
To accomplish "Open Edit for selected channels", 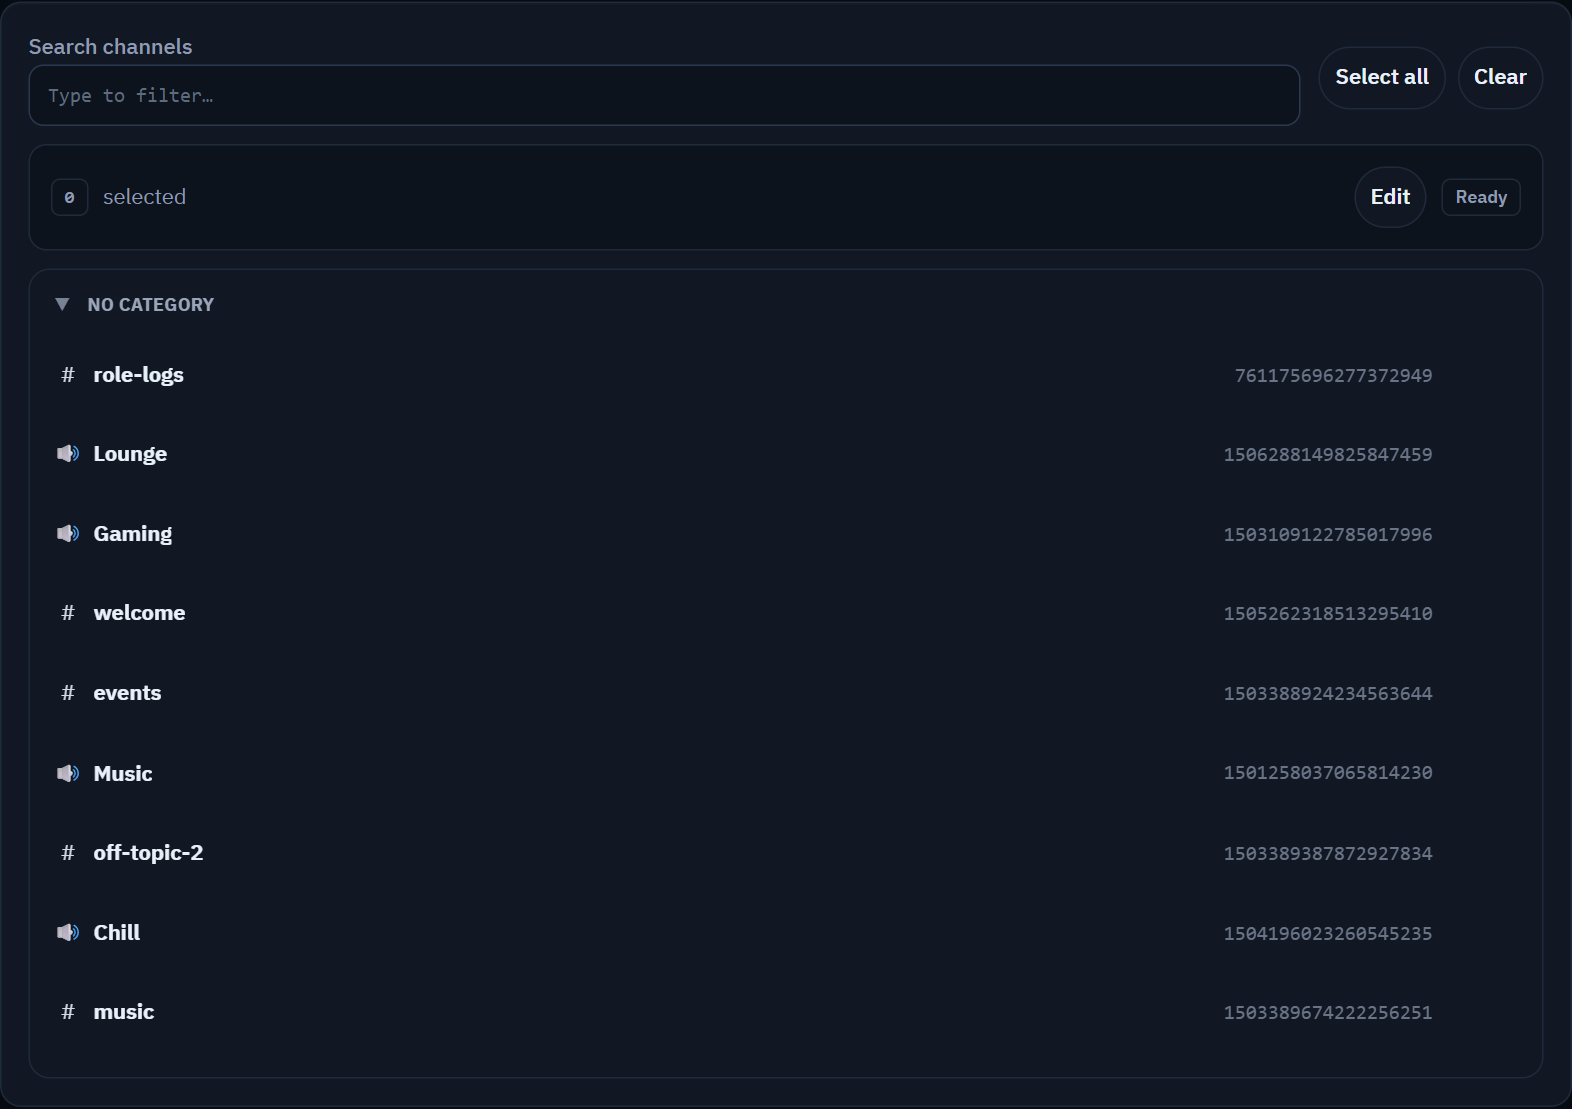I will click(1390, 197).
